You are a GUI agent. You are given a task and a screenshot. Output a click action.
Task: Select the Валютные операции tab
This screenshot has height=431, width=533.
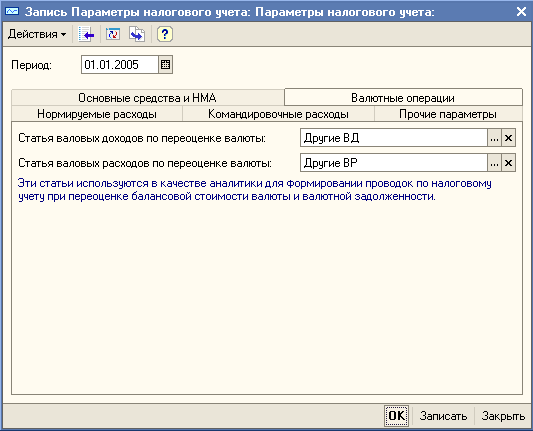pos(403,98)
